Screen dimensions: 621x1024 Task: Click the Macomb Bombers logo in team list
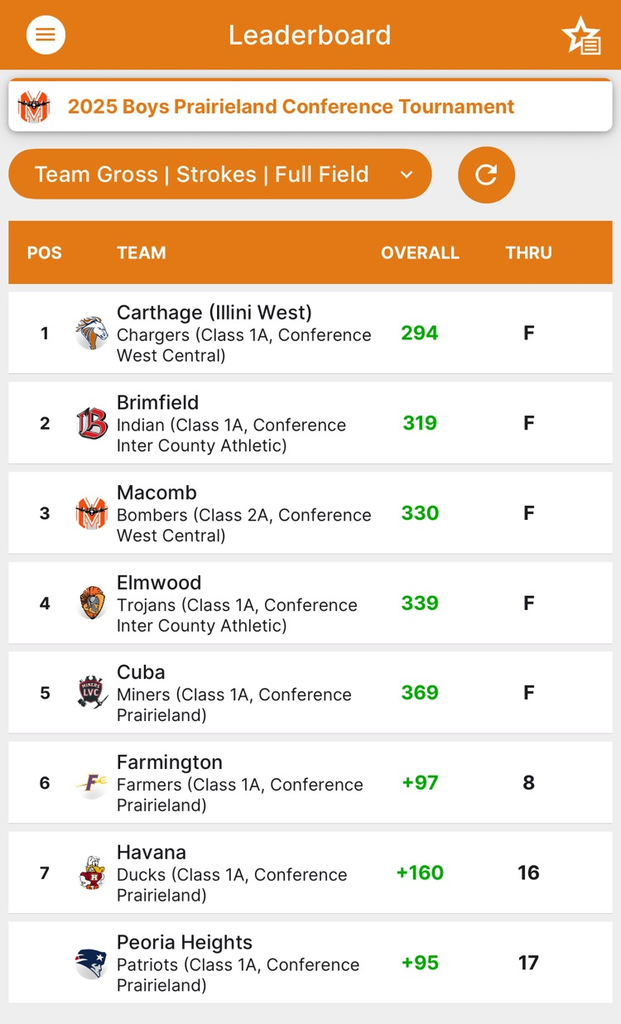[91, 513]
